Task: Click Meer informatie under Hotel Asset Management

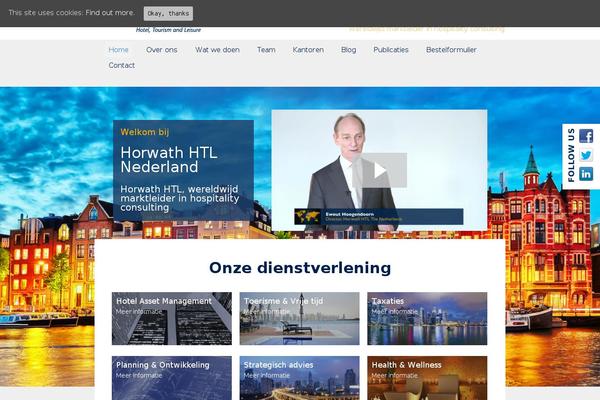Action: pyautogui.click(x=139, y=312)
